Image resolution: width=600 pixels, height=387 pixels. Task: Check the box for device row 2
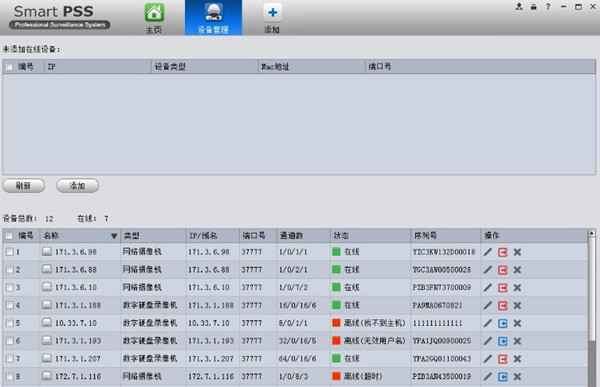pyautogui.click(x=10, y=269)
